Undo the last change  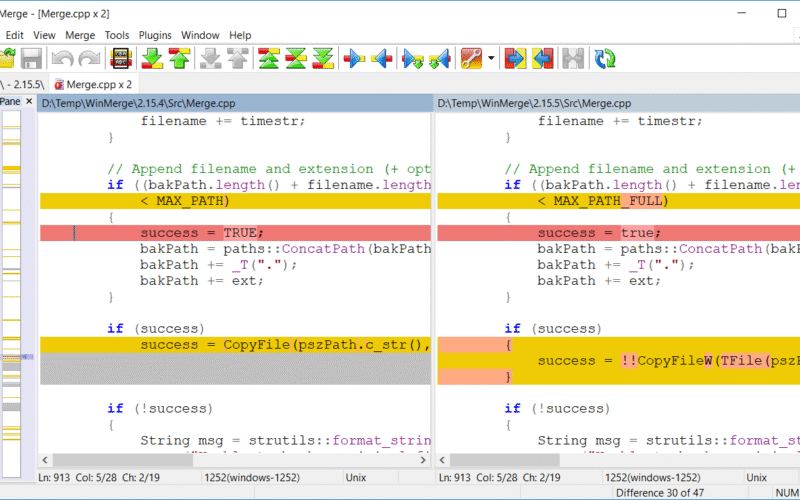click(x=63, y=59)
